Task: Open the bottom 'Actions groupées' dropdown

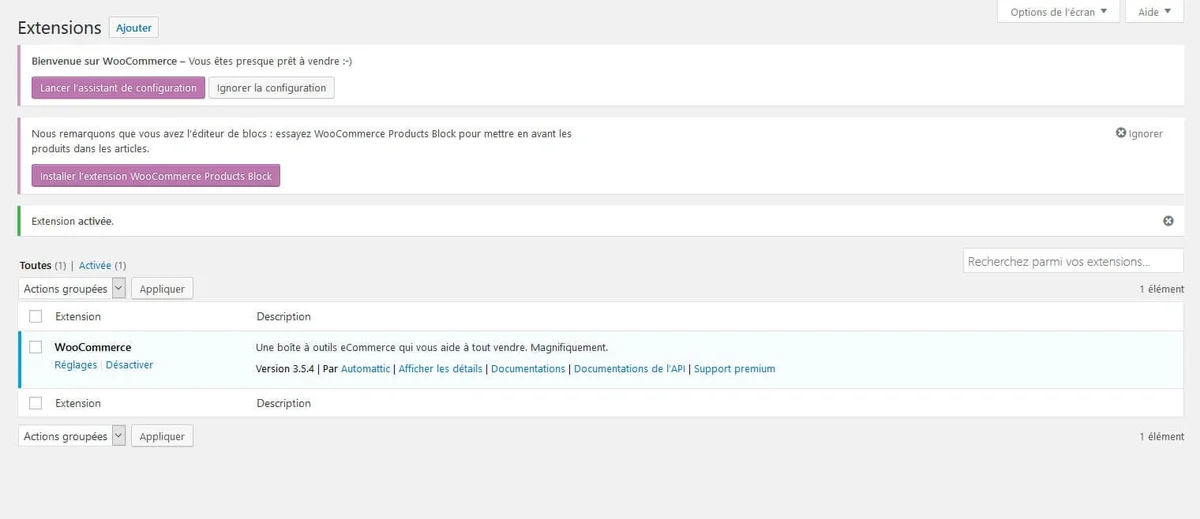Action: (x=72, y=436)
